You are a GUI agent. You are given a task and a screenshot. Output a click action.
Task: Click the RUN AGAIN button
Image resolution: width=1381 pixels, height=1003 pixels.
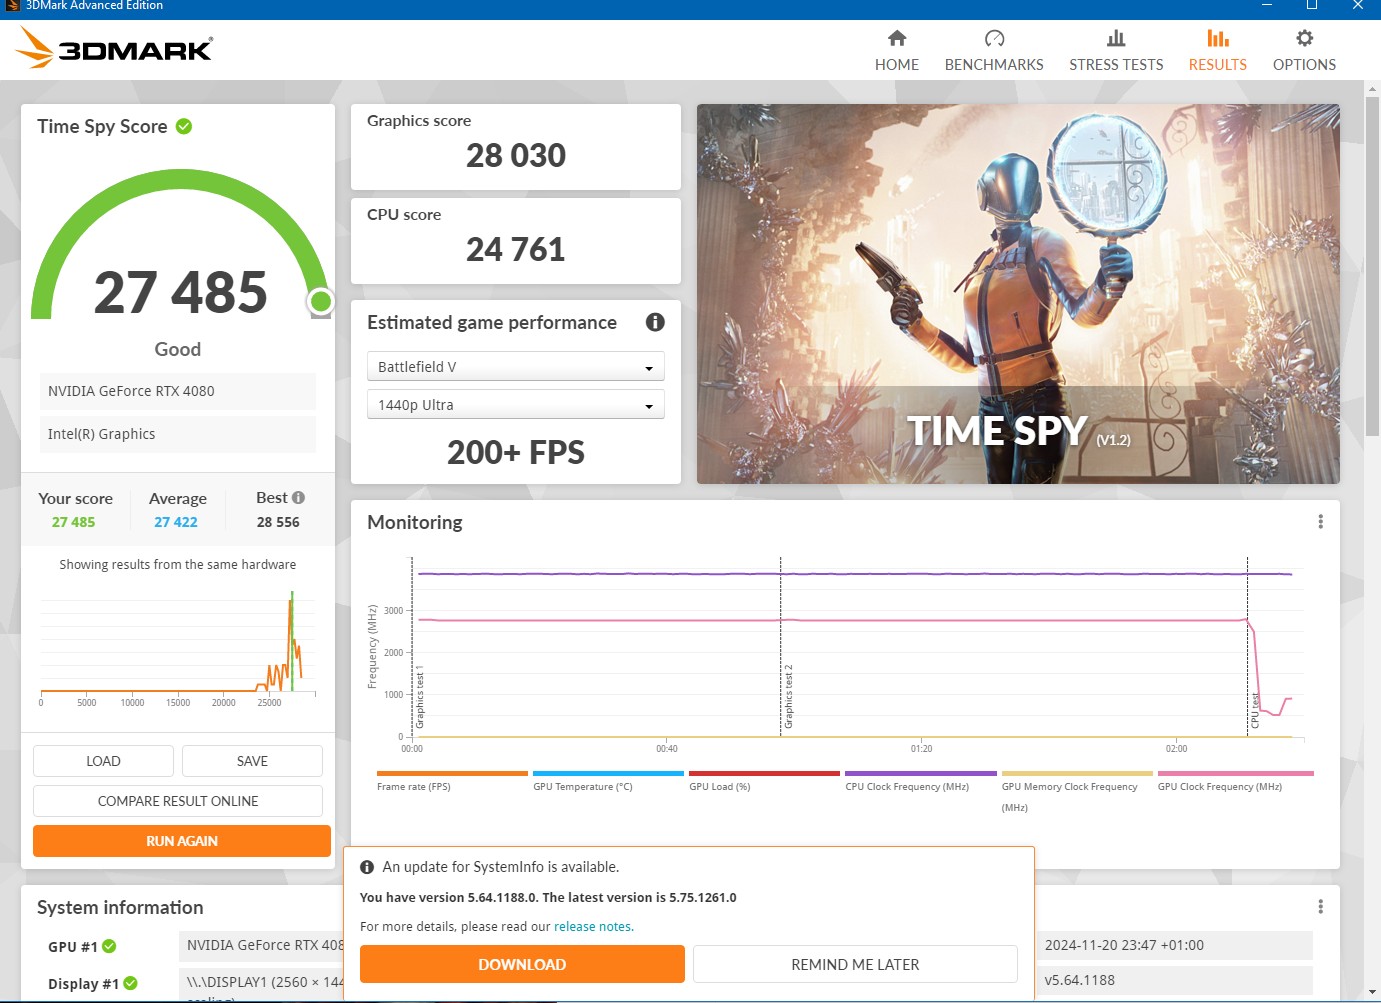coord(182,841)
